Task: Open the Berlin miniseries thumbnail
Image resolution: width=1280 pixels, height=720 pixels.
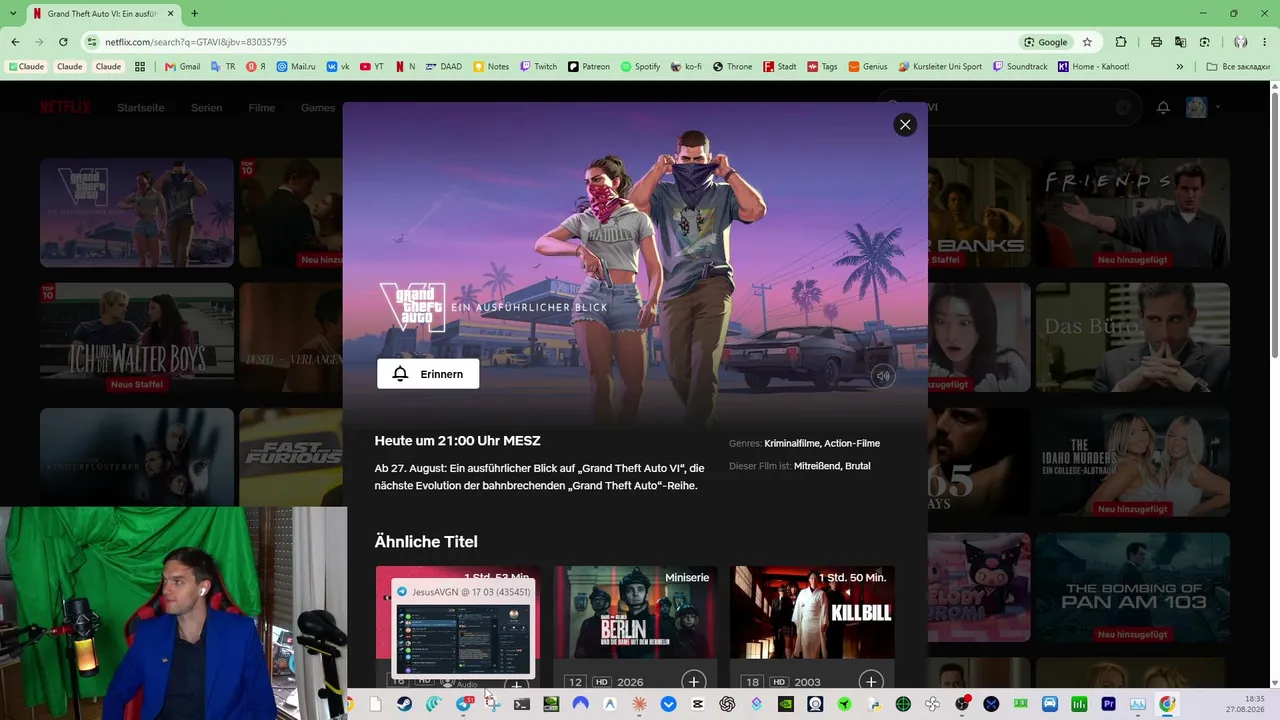Action: tap(635, 612)
